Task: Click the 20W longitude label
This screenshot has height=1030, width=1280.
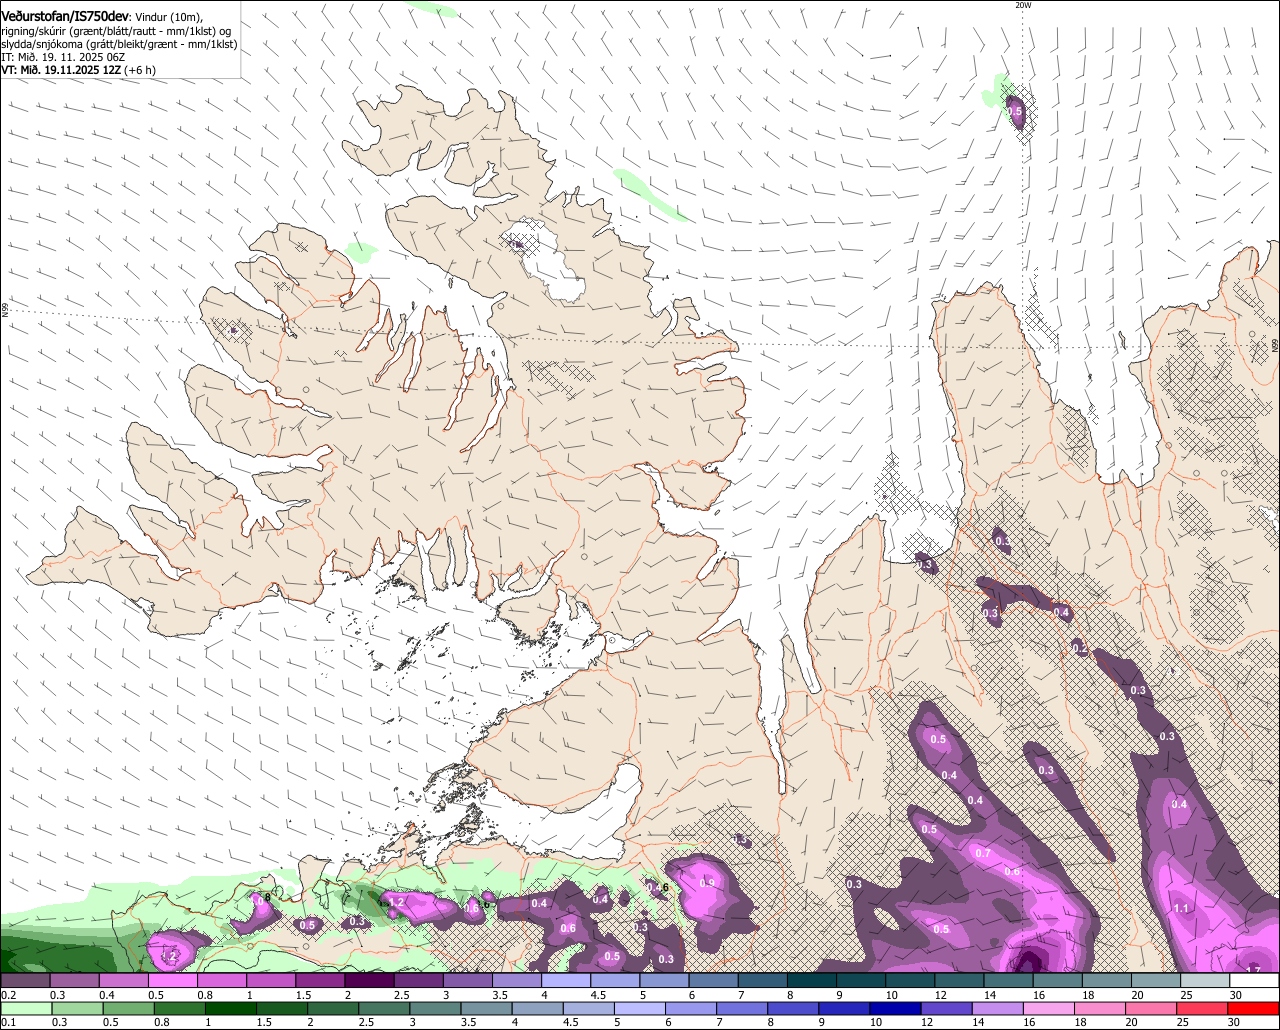Action: pos(1022,5)
